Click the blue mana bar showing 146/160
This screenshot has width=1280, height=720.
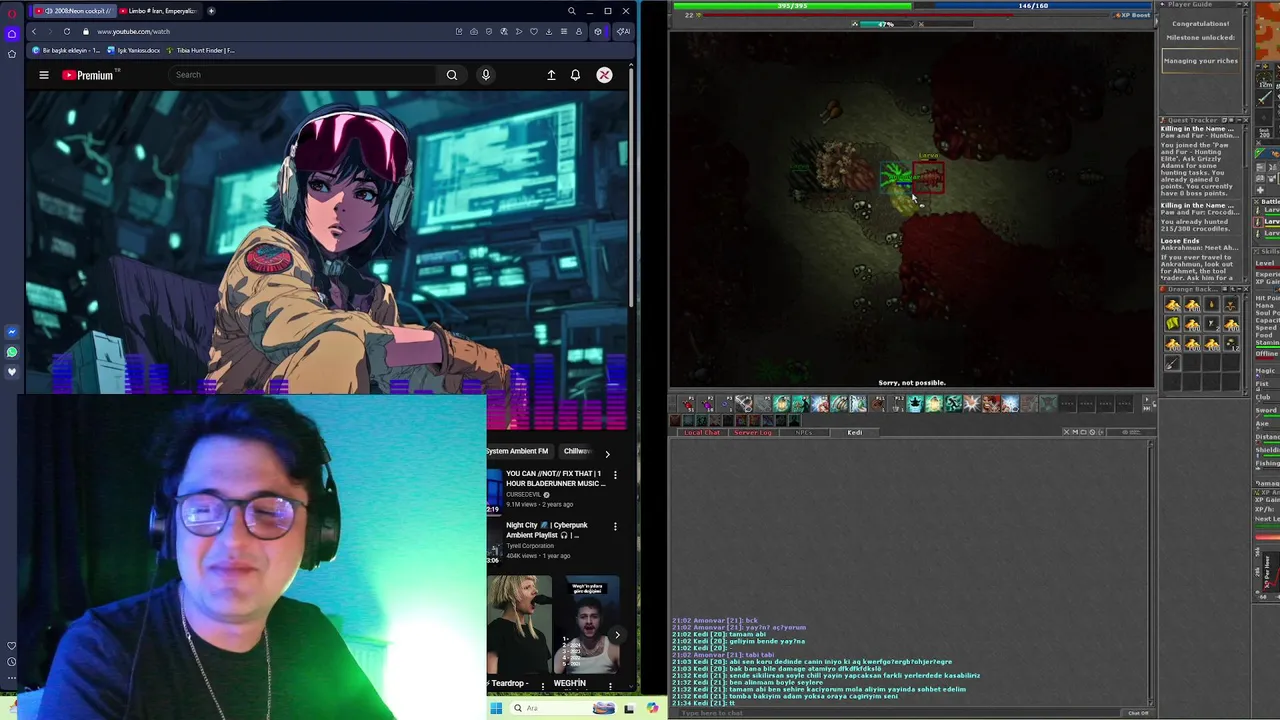click(x=1033, y=6)
